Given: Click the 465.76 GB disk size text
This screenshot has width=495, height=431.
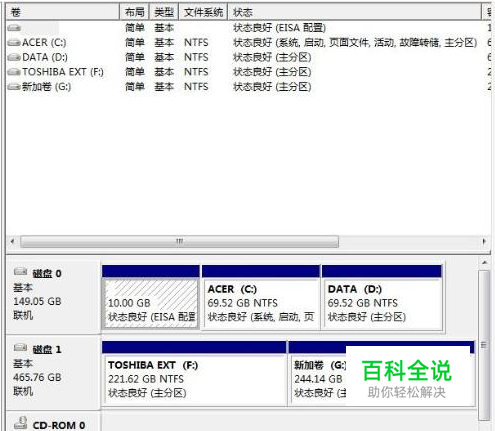Looking at the screenshot, I should (x=37, y=377).
